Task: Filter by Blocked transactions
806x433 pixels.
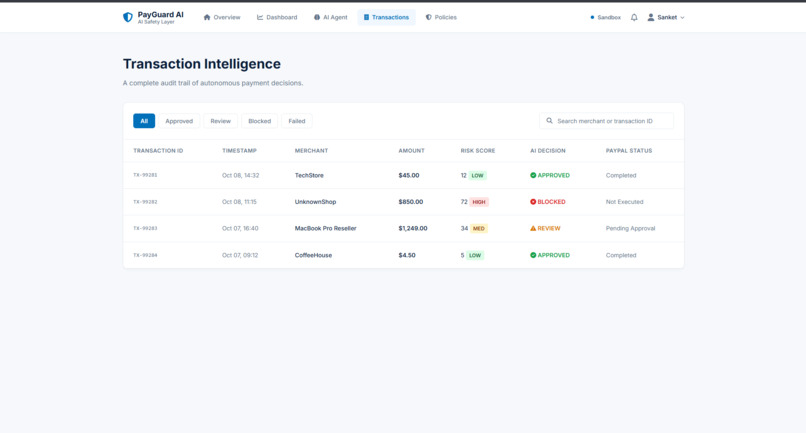Action: (x=260, y=121)
